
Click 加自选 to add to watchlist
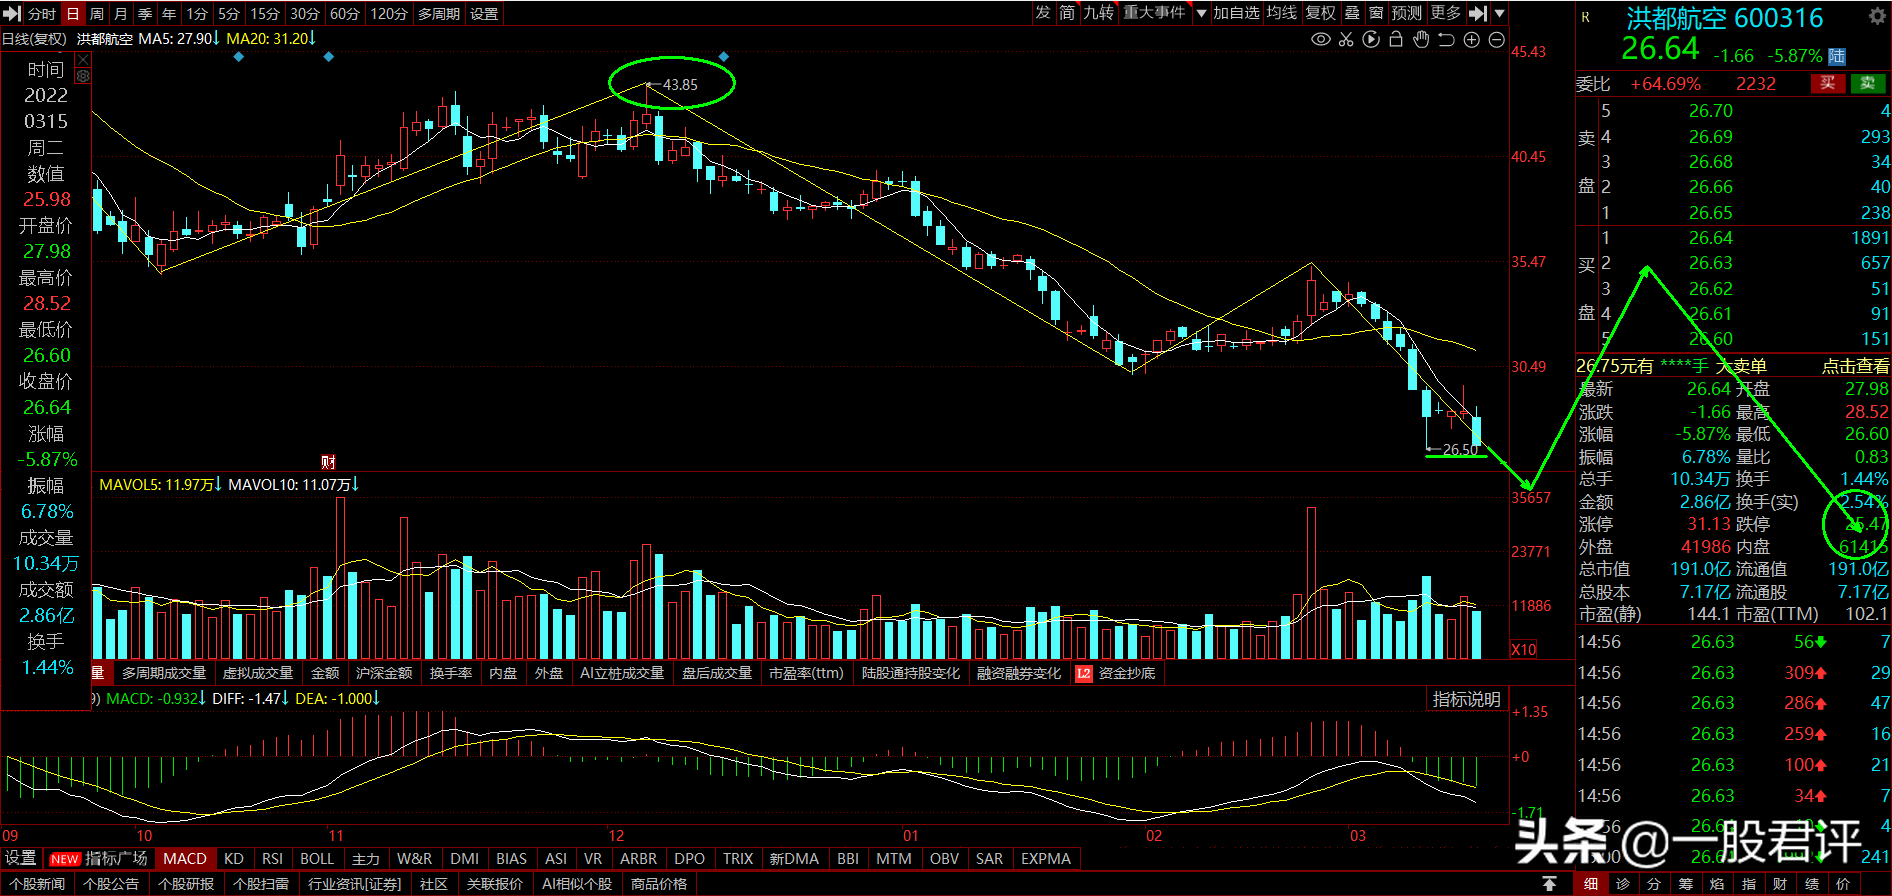[1236, 13]
